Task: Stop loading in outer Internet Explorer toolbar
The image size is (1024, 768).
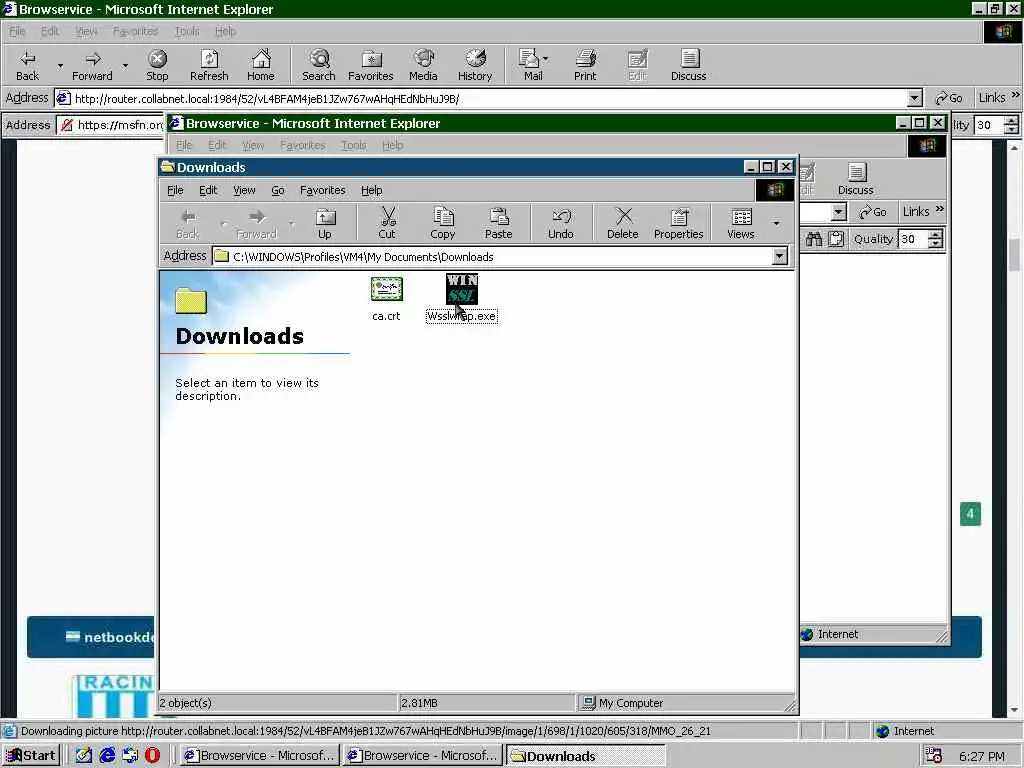Action: 157,65
